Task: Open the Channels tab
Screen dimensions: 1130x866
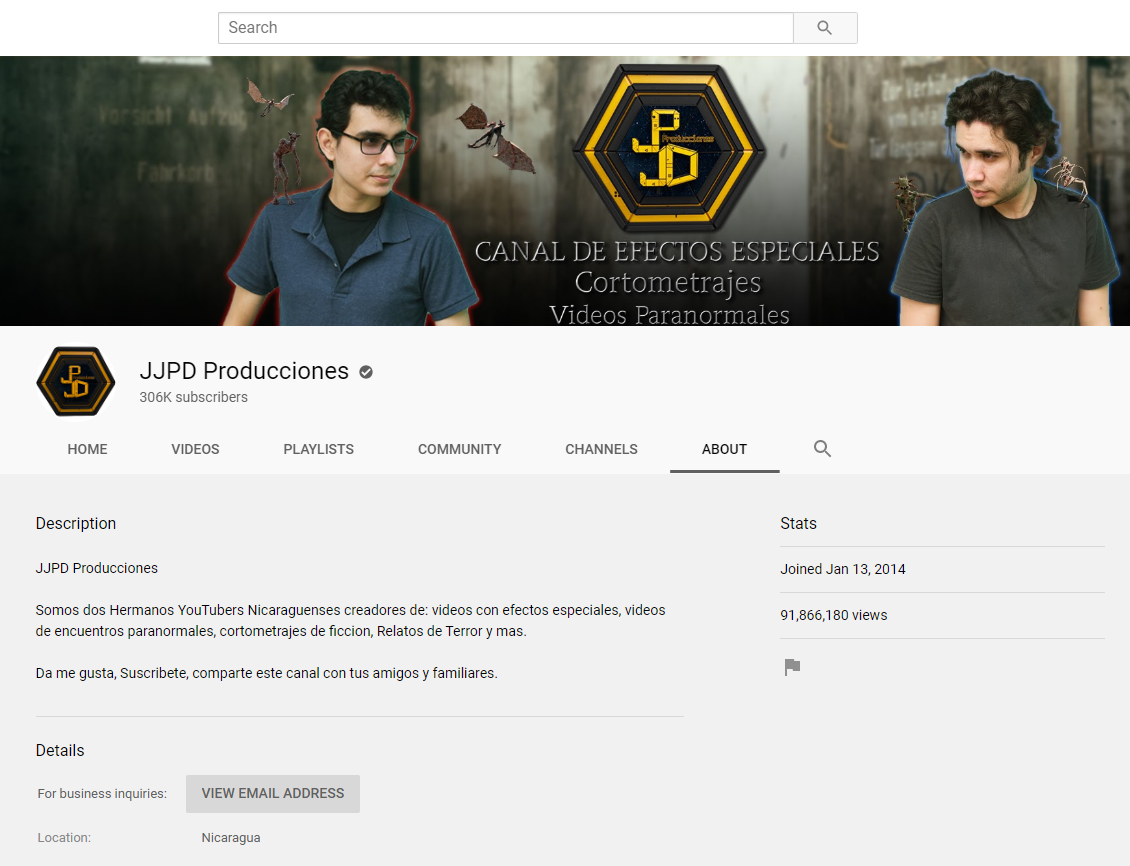Action: click(x=601, y=449)
